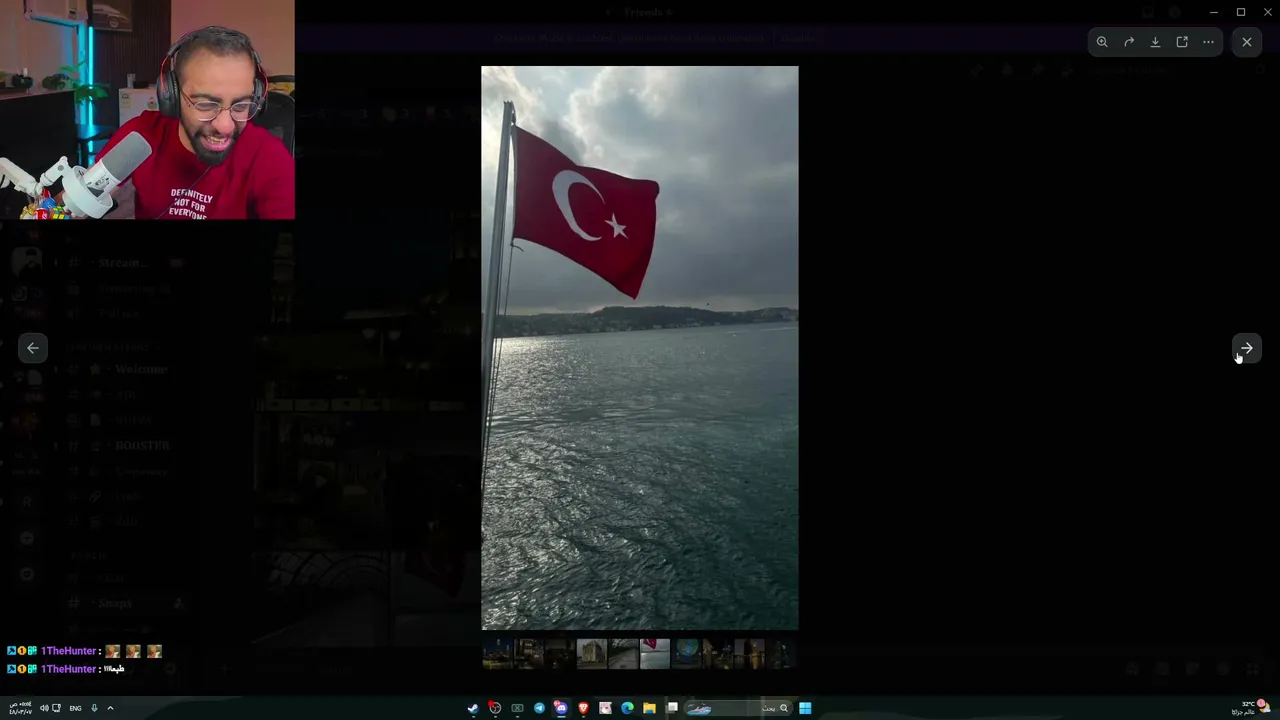Click the large Turkish flag photo
This screenshot has height=720, width=1280.
(640, 348)
